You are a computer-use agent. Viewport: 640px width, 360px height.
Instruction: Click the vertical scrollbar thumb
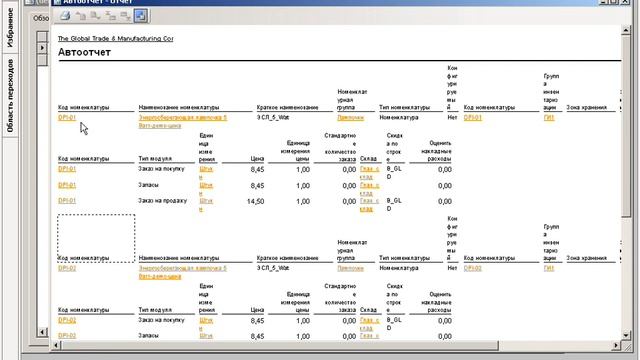click(626, 126)
